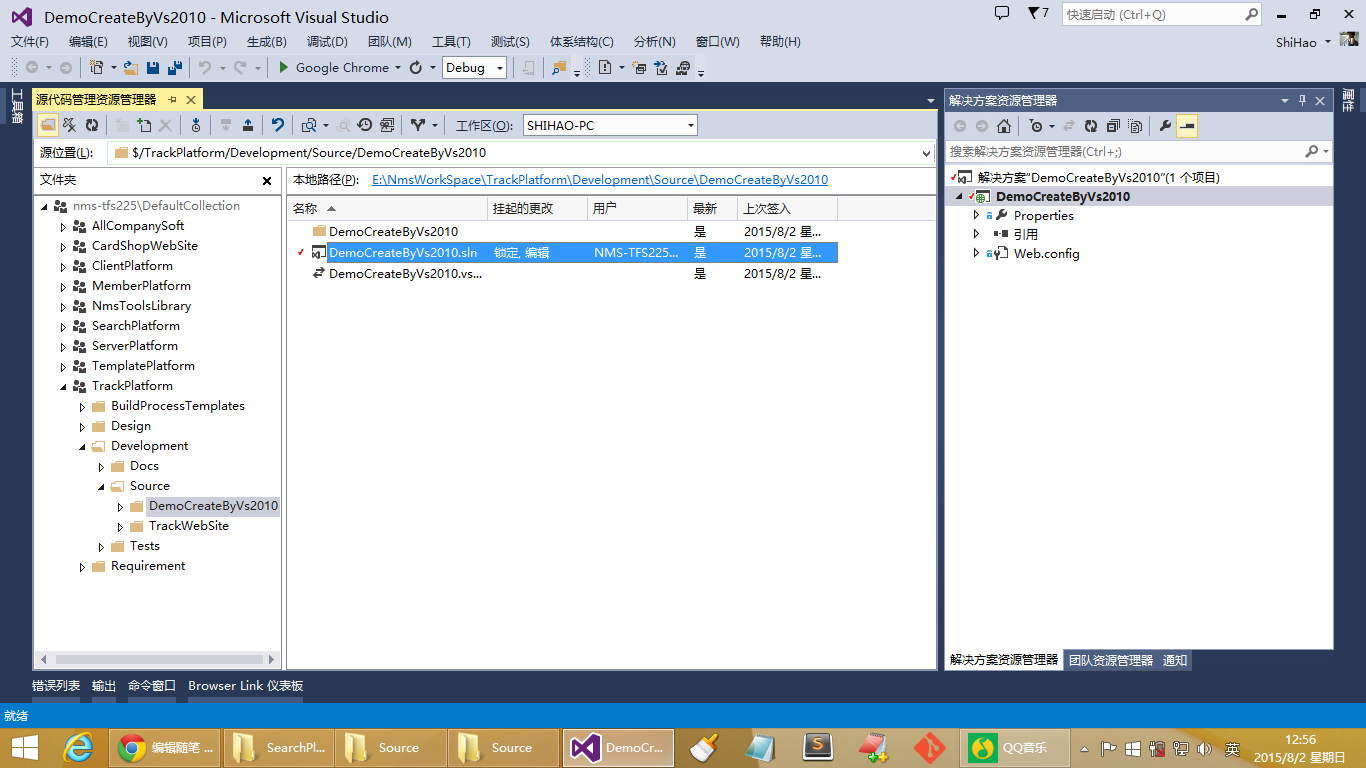The image size is (1366, 768).
Task: Click the view history clock icon
Action: 365,125
